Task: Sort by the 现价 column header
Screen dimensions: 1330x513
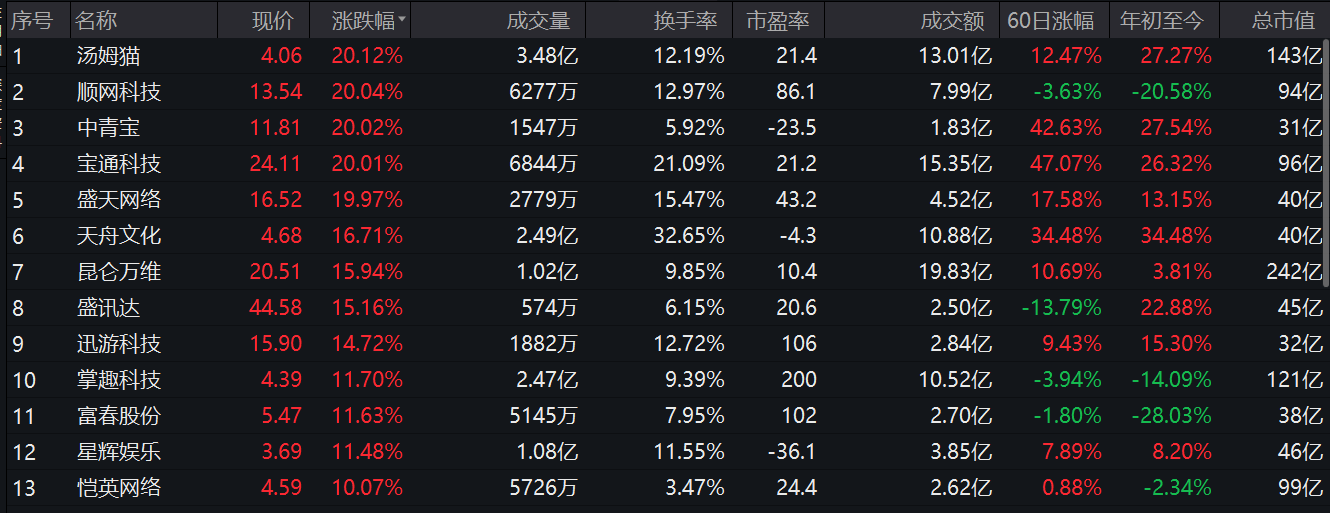Action: click(273, 20)
